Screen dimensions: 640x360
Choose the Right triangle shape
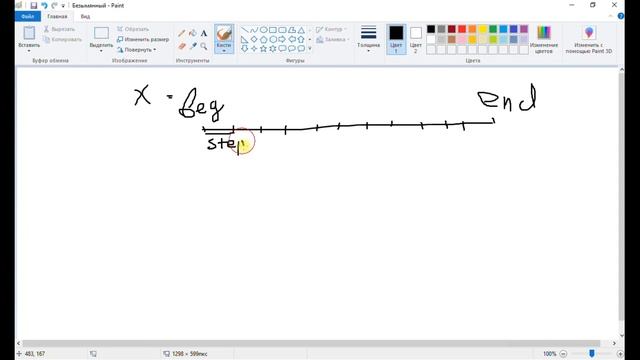244,39
